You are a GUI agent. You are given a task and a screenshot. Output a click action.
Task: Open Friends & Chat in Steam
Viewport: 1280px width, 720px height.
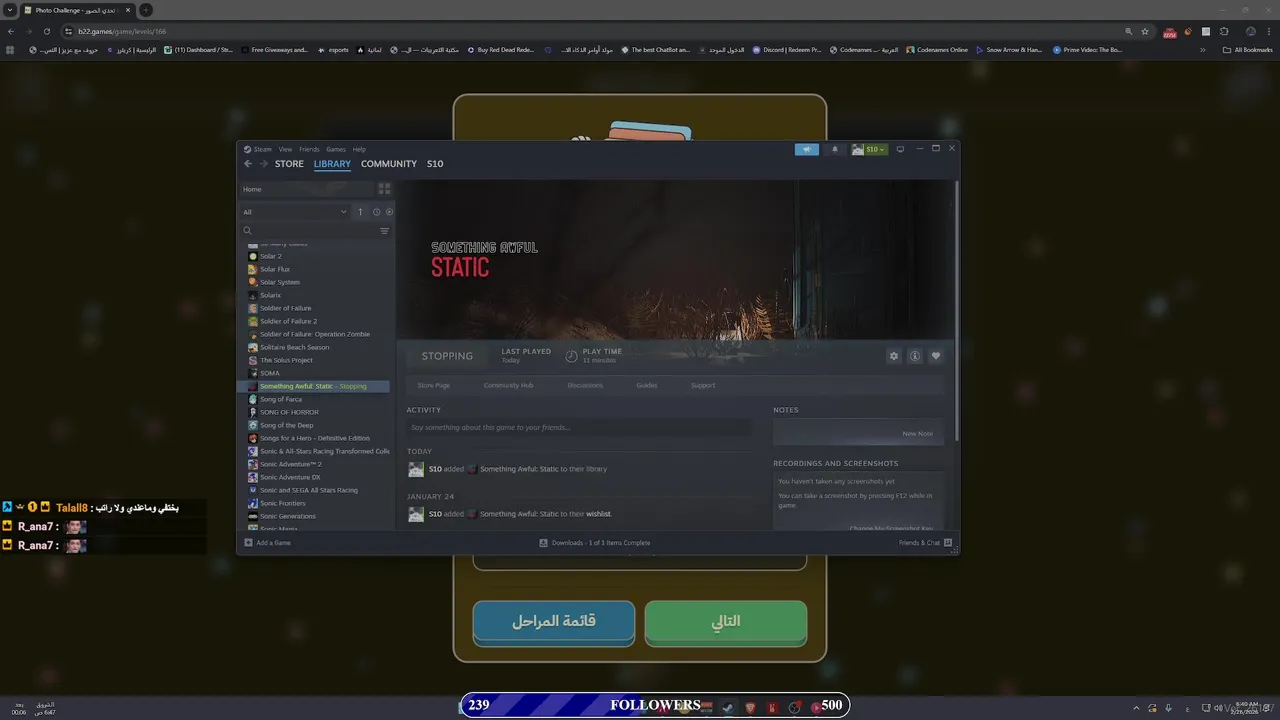(925, 543)
